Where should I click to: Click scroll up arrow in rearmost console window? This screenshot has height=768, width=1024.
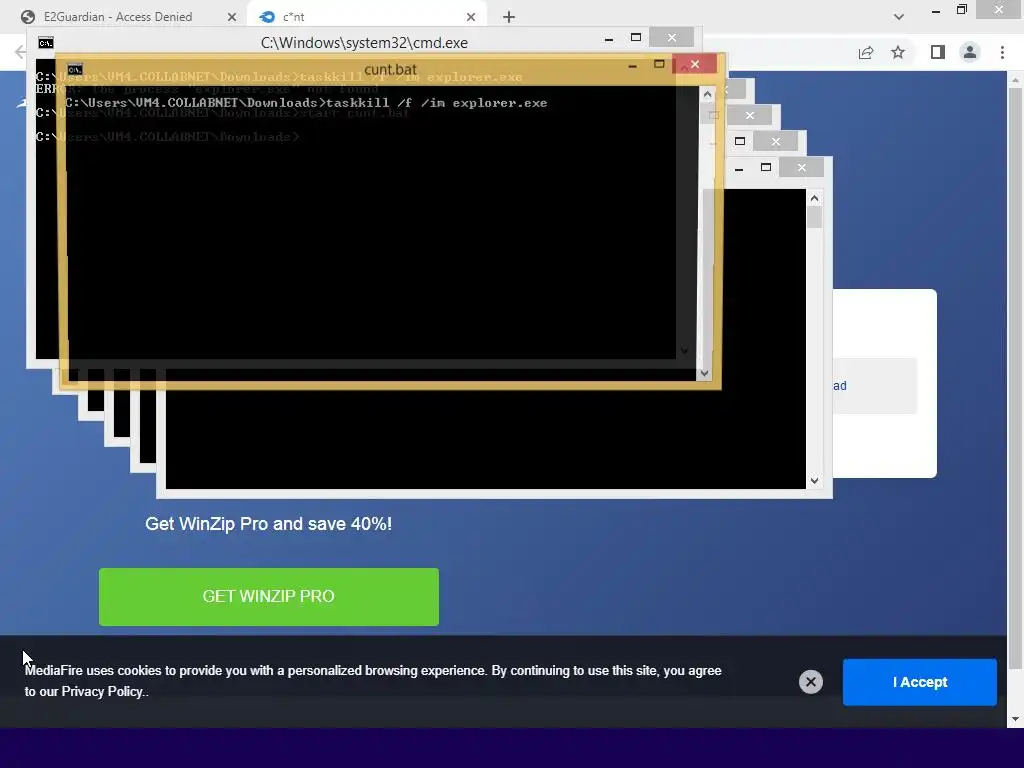coord(814,198)
